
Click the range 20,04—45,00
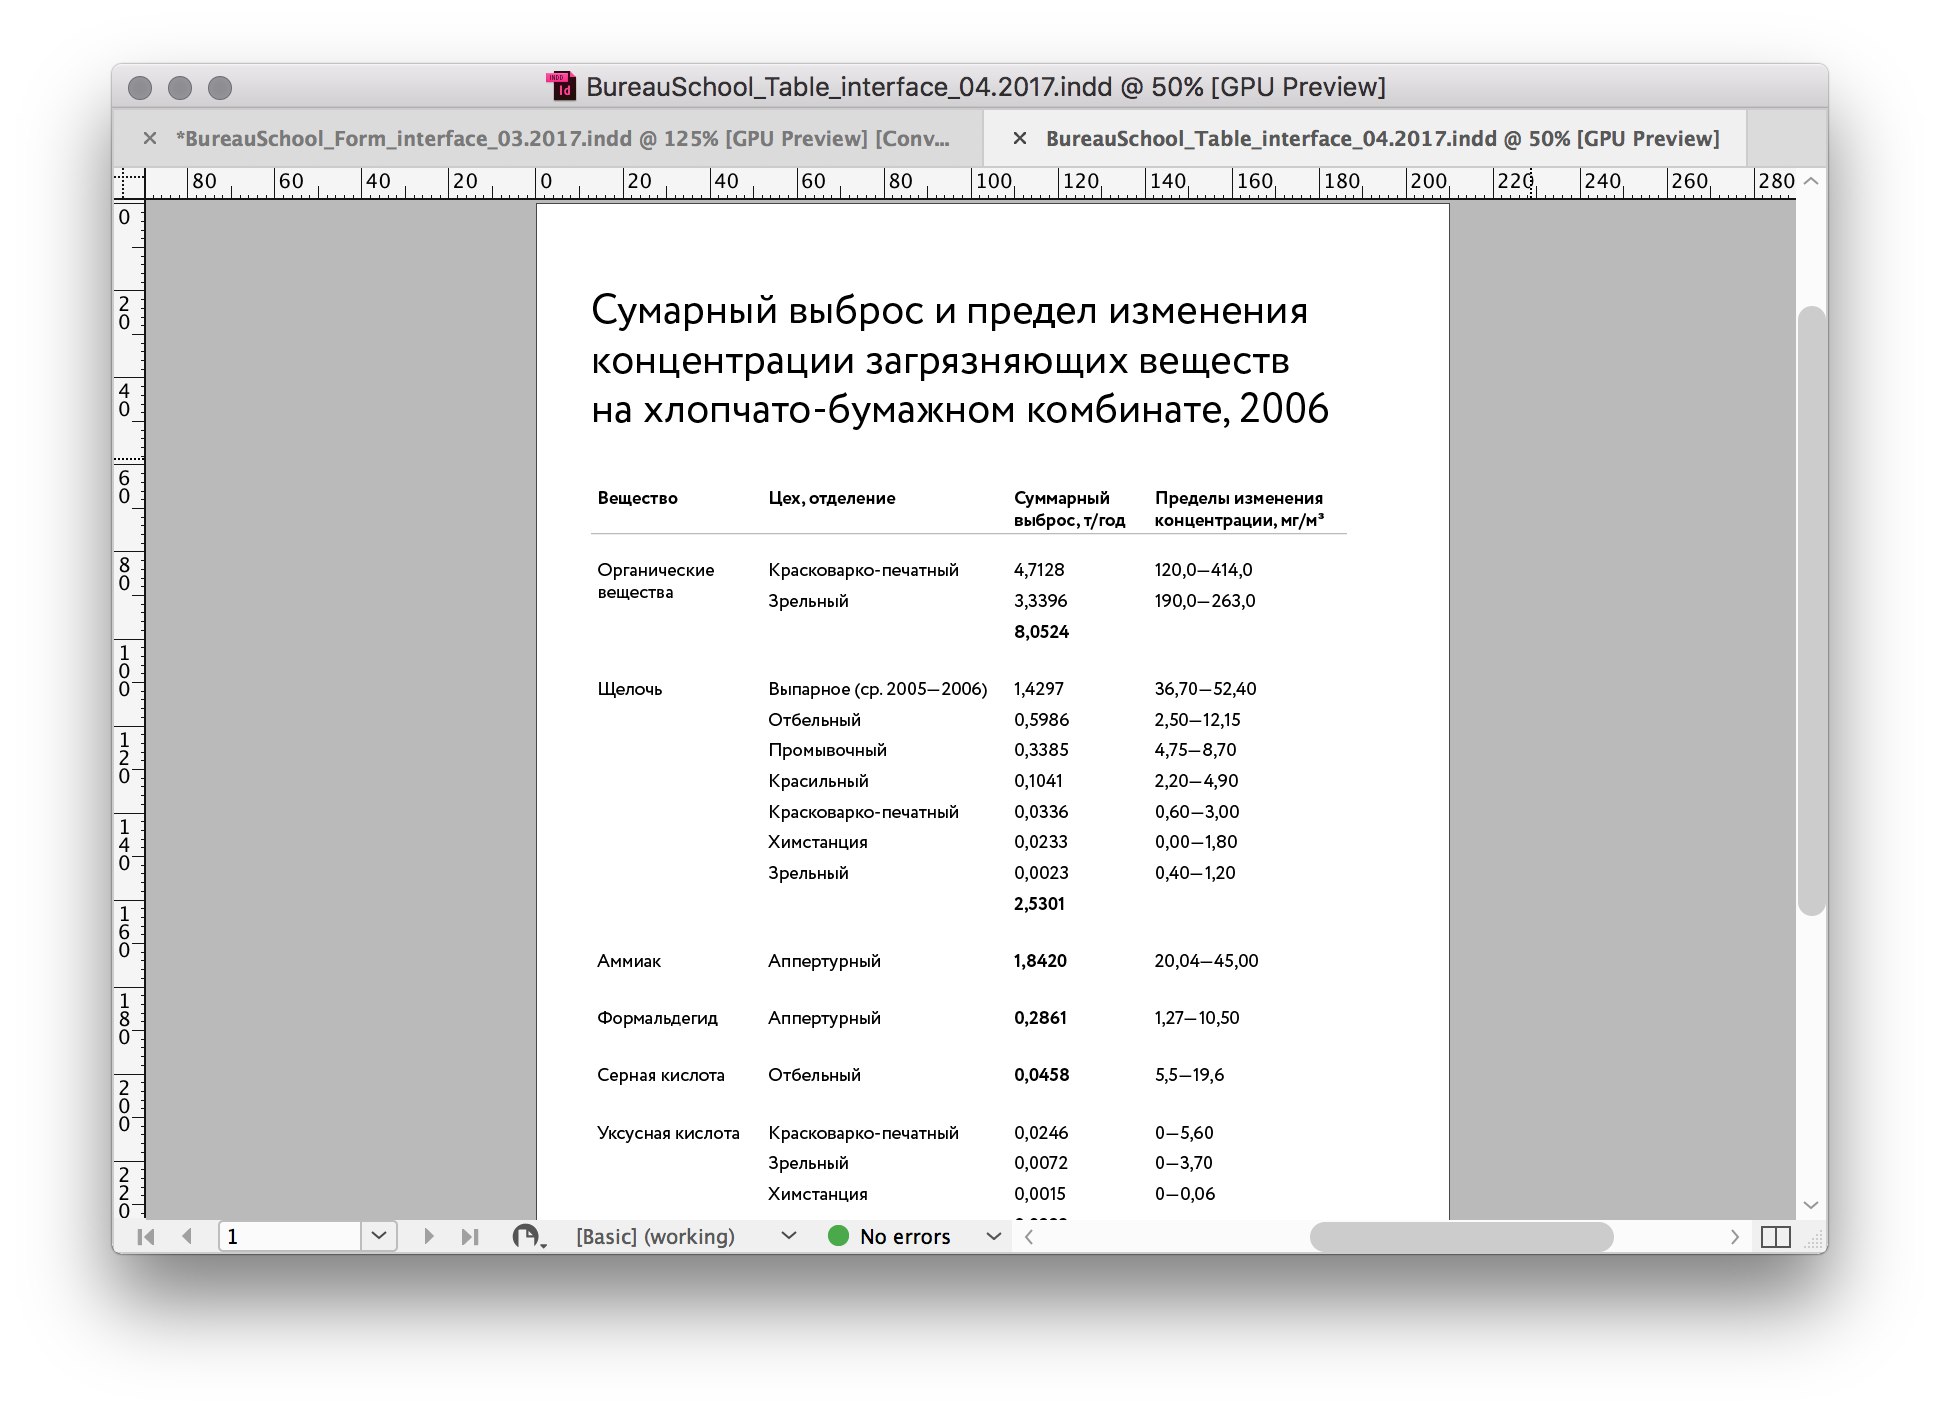click(x=1206, y=961)
